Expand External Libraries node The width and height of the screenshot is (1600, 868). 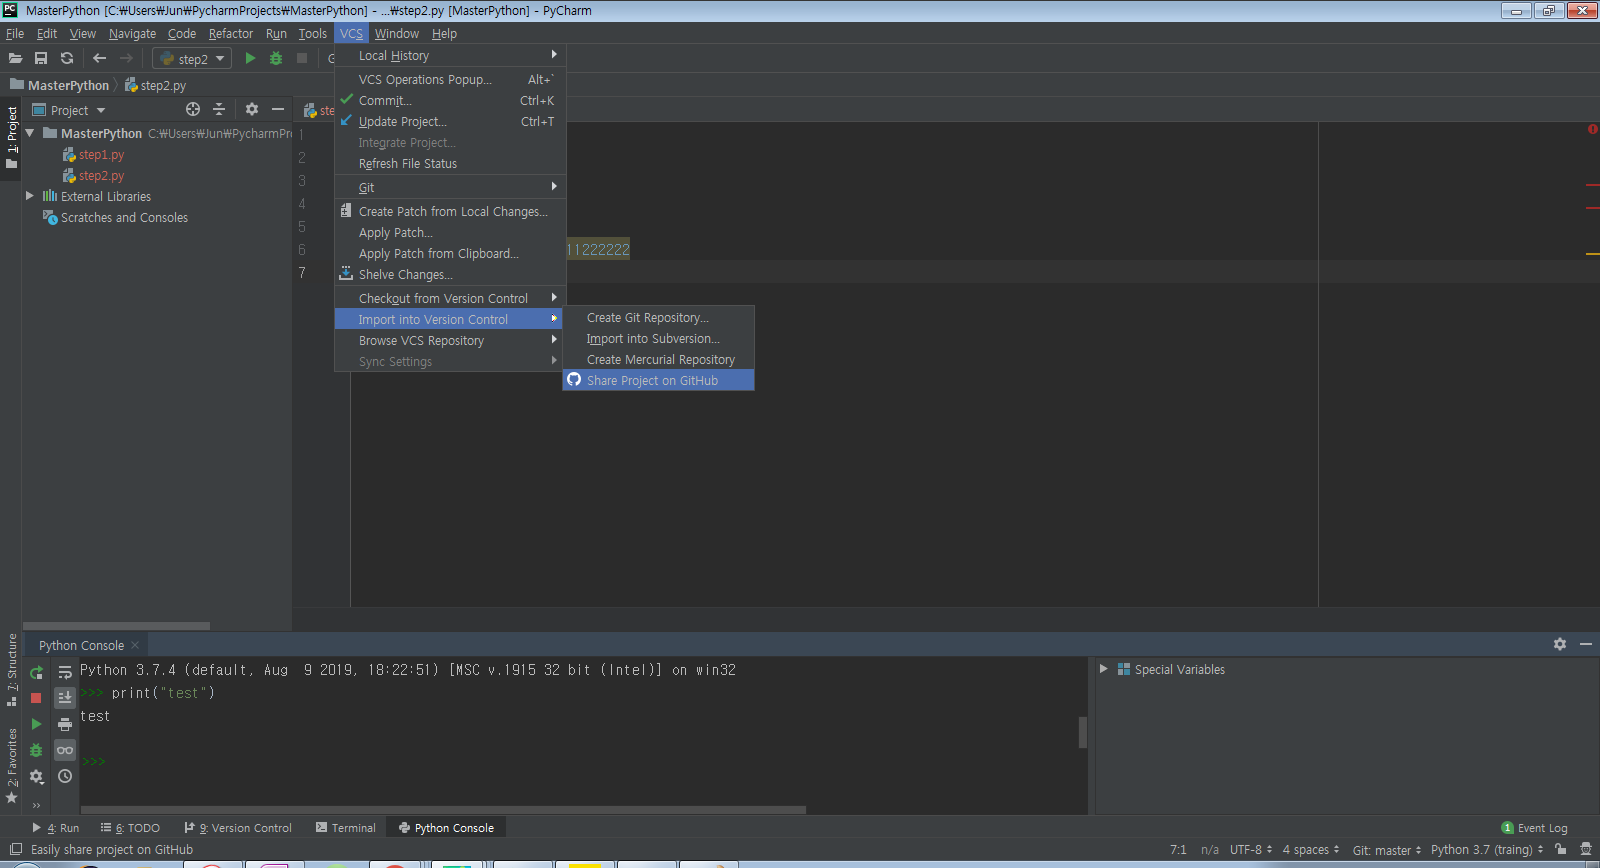(x=30, y=196)
